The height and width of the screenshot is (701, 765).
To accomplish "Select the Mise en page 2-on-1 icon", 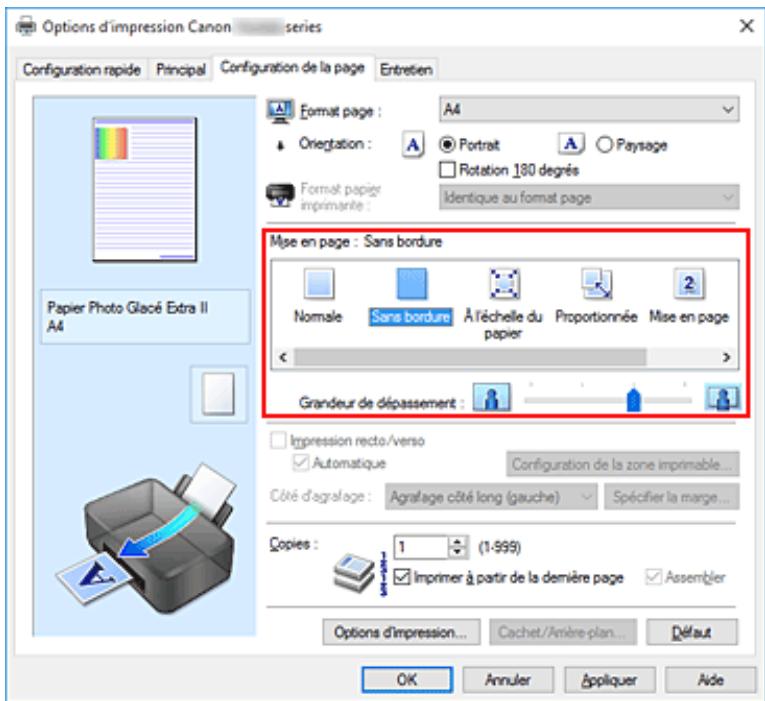I will [689, 283].
